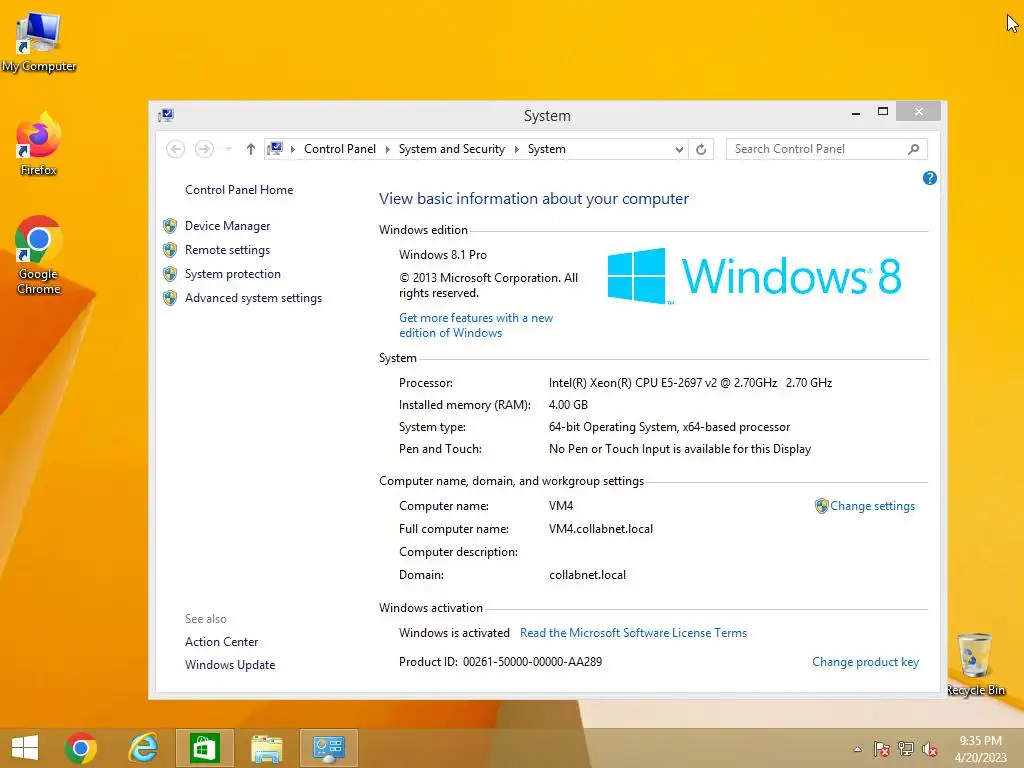Maximize the System window
Image resolution: width=1024 pixels, height=768 pixels.
point(883,112)
